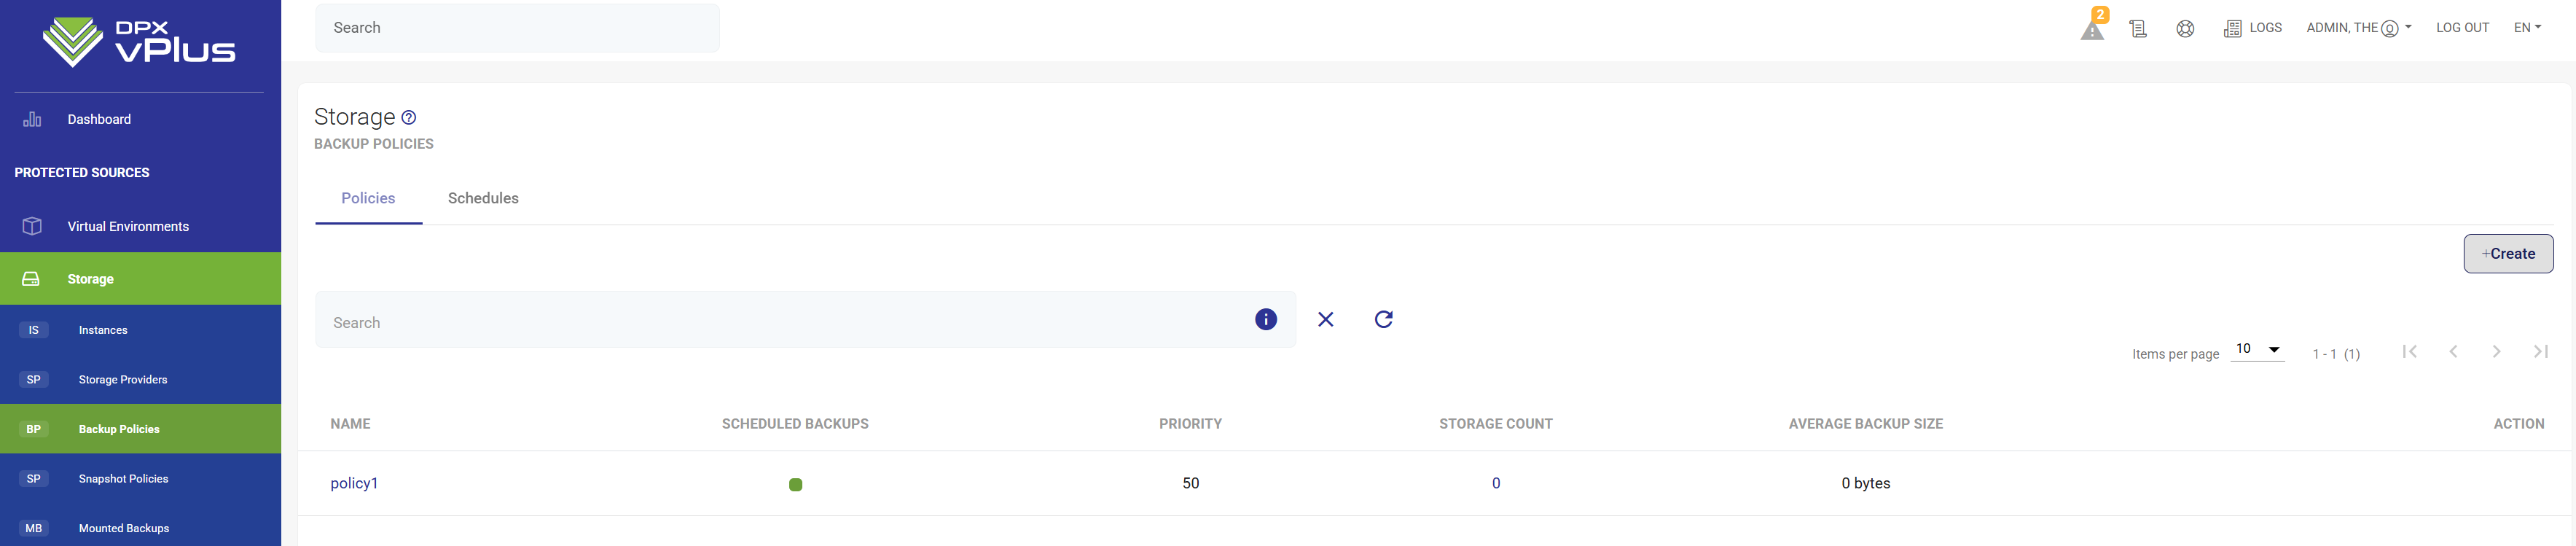Screen dimensions: 2576x546
Task: Click the task console list icon
Action: [2138, 29]
